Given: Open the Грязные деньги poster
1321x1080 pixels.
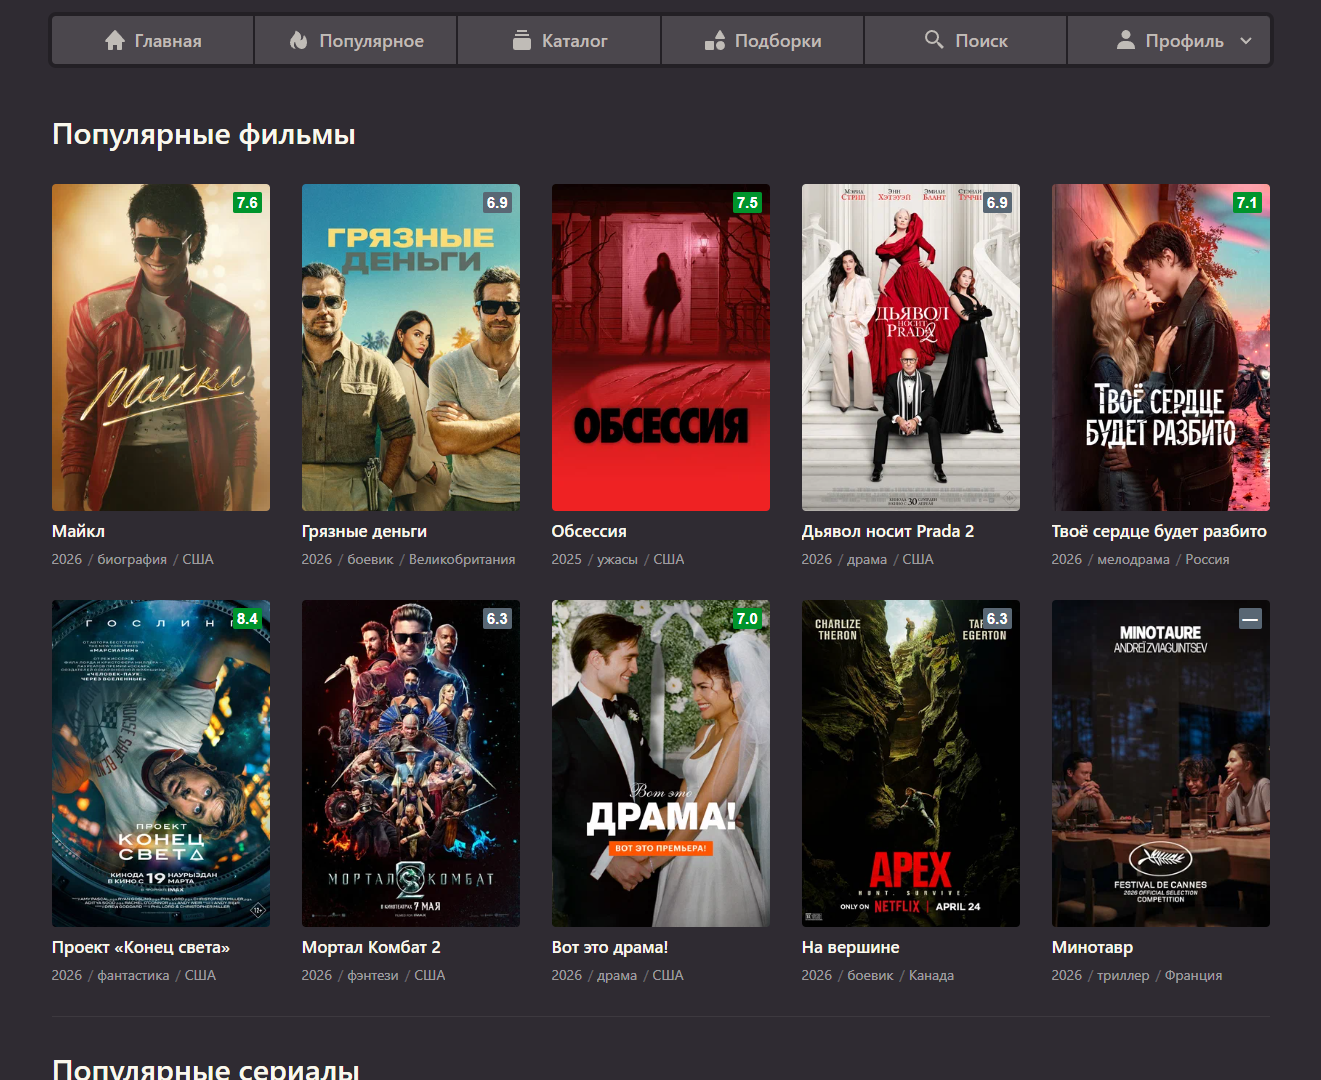Looking at the screenshot, I should click(x=411, y=347).
